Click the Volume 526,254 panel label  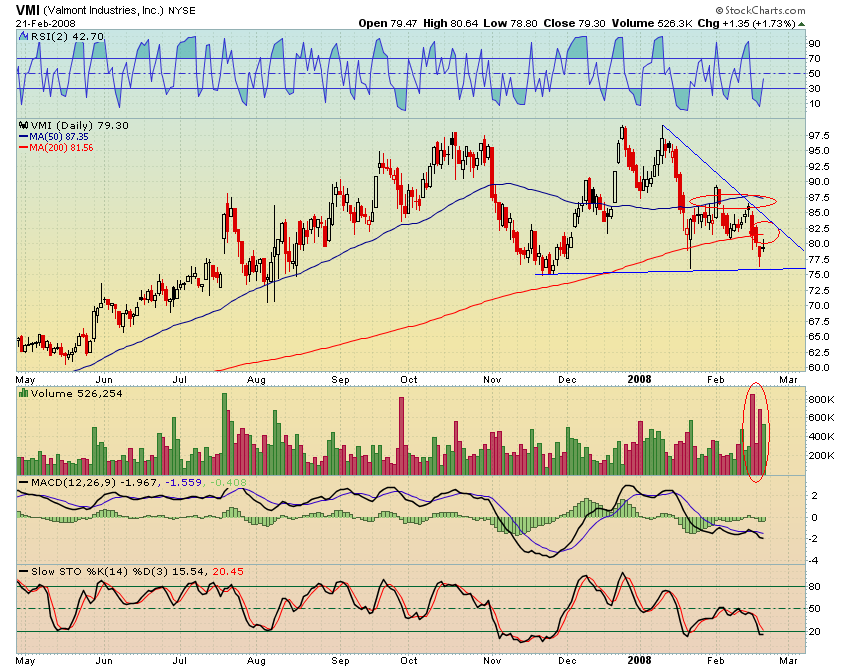[76, 393]
